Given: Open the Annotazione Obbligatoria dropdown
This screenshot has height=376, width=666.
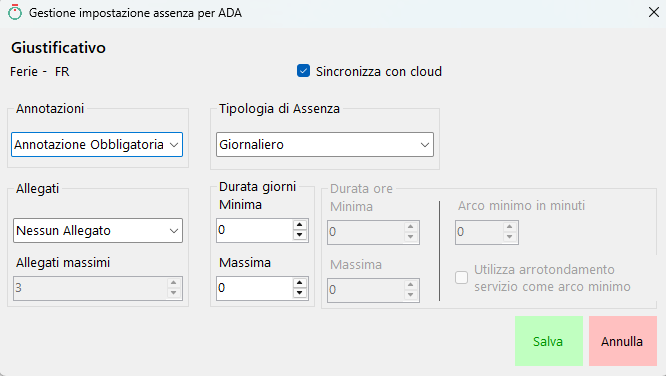Looking at the screenshot, I should pos(97,144).
